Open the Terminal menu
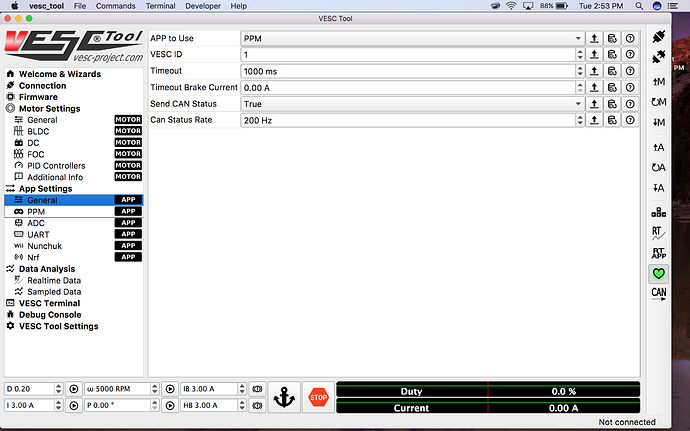Image resolution: width=690 pixels, height=431 pixels. (x=161, y=6)
